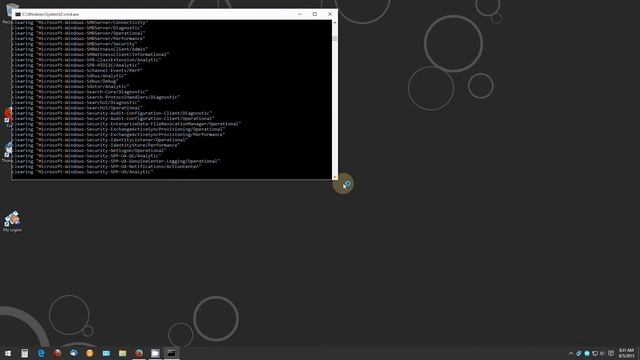Click the cmd scrollbar up arrow
This screenshot has height=360, width=640.
[335, 23]
